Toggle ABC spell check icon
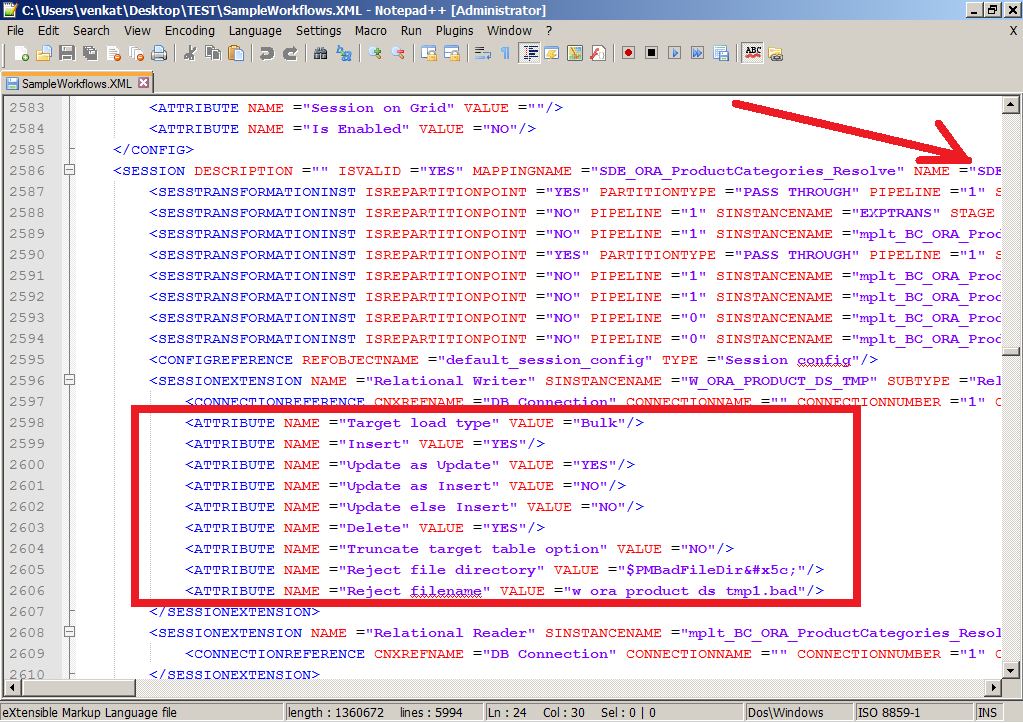The height and width of the screenshot is (723, 1023). point(753,54)
